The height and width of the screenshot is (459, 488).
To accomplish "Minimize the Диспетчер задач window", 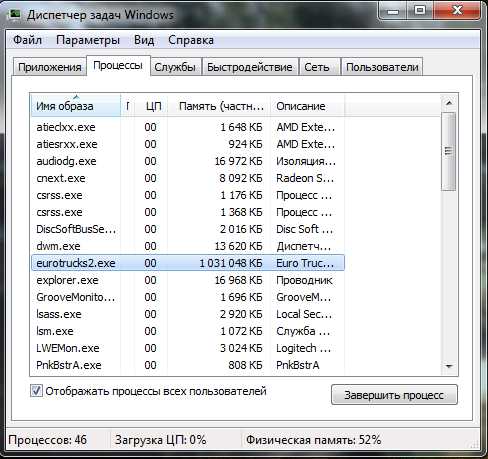I will point(393,11).
